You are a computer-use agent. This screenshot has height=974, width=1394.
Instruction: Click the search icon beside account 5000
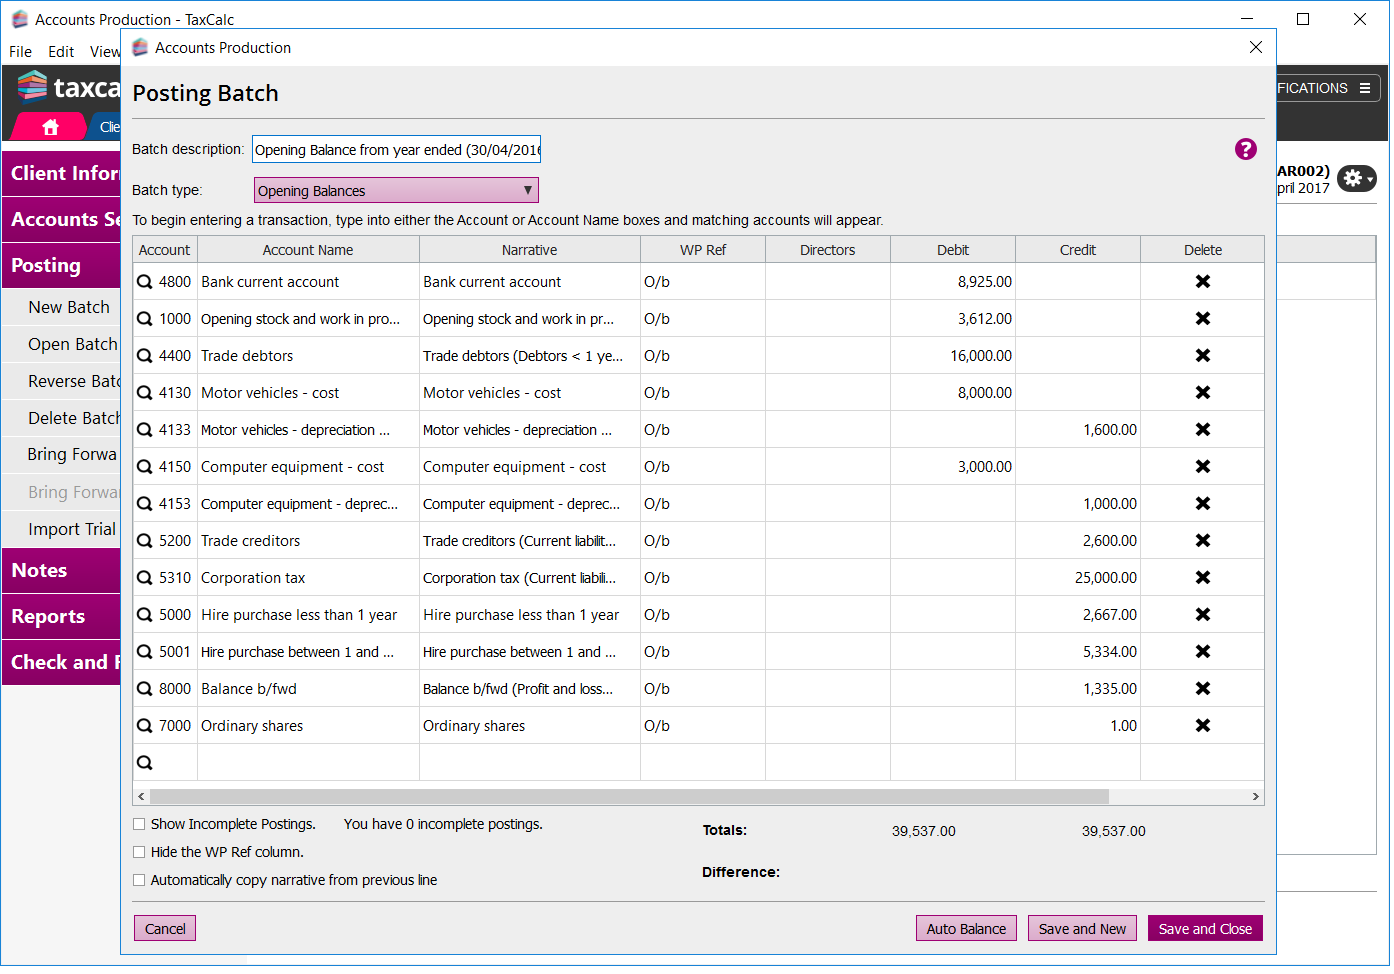click(145, 616)
